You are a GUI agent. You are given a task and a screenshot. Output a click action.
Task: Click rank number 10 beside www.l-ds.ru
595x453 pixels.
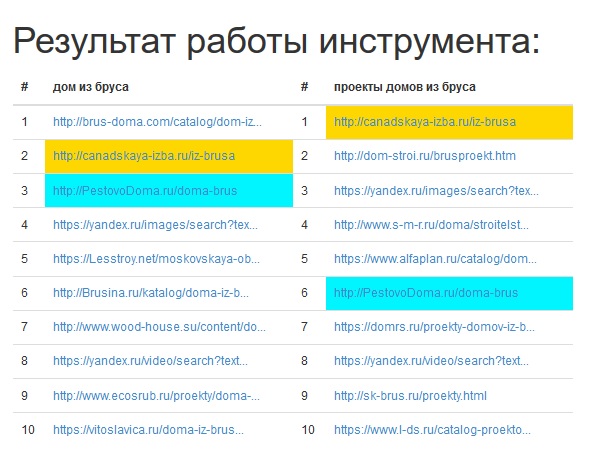tap(308, 430)
